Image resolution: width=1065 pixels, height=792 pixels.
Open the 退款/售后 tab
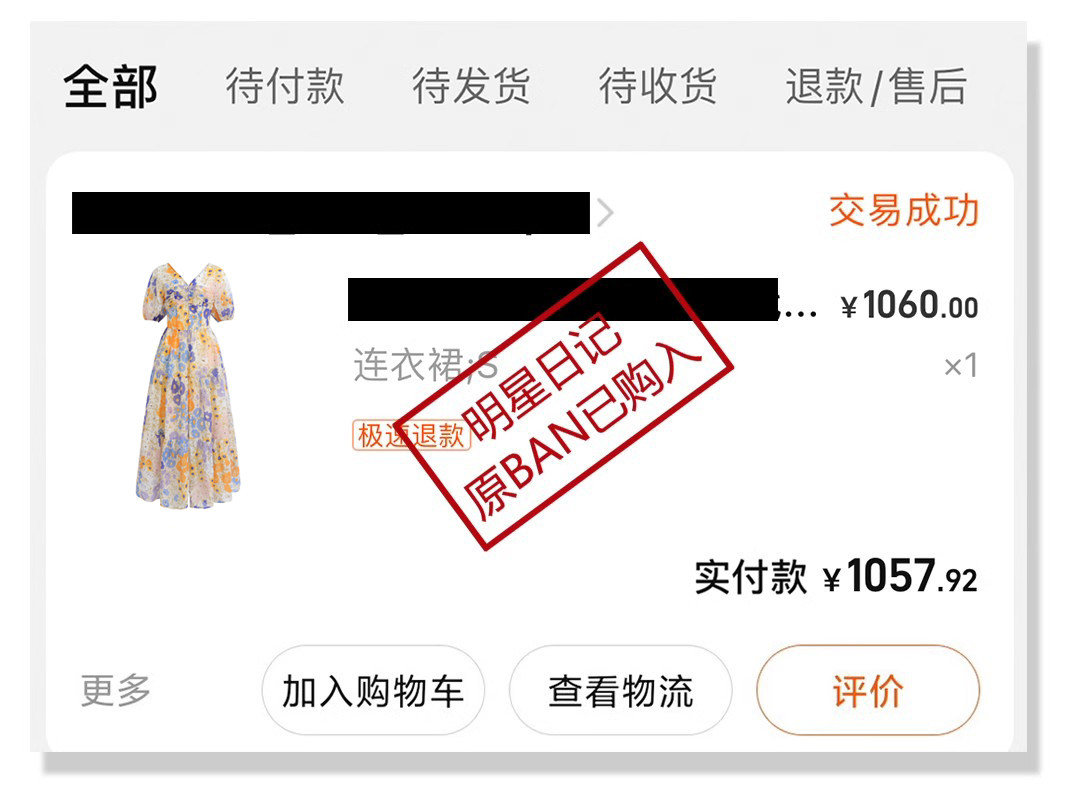click(x=876, y=86)
